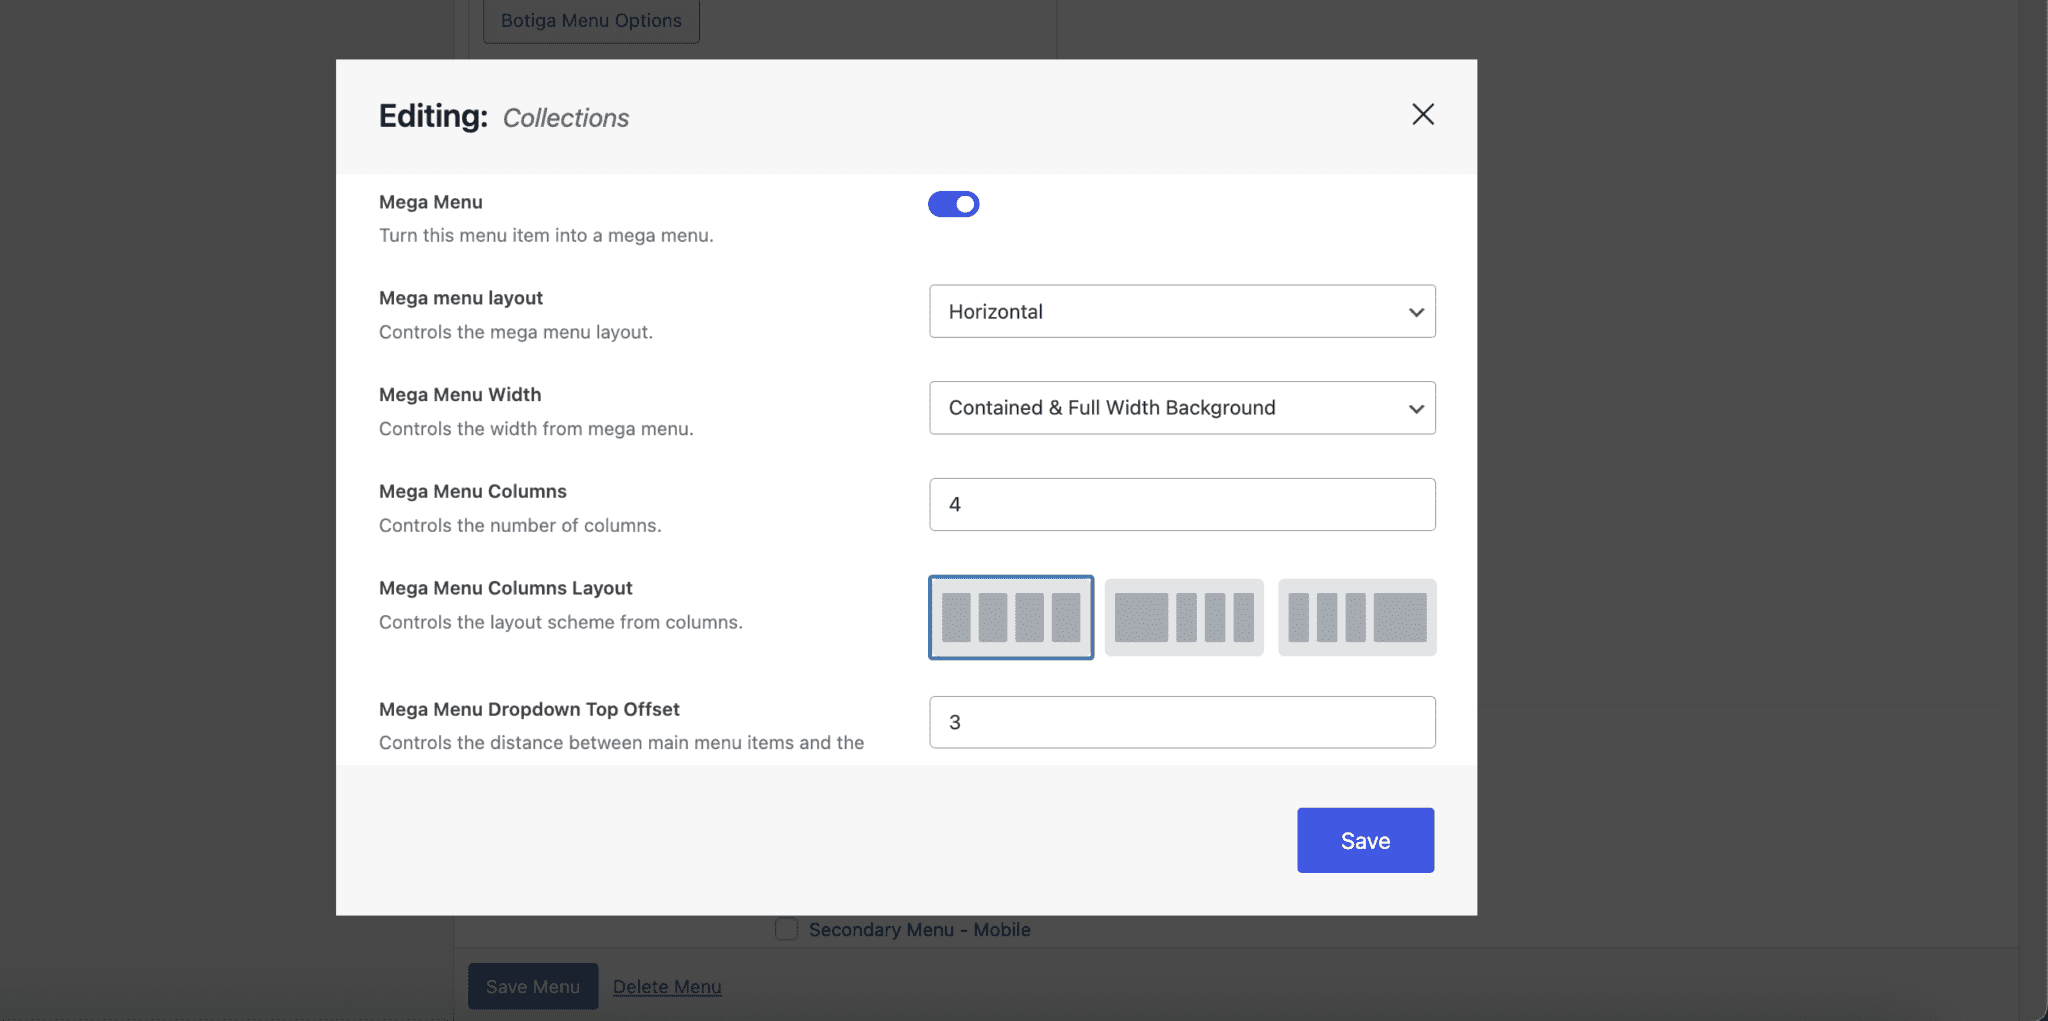Click the Delete Menu link
The height and width of the screenshot is (1021, 2048).
tap(667, 986)
